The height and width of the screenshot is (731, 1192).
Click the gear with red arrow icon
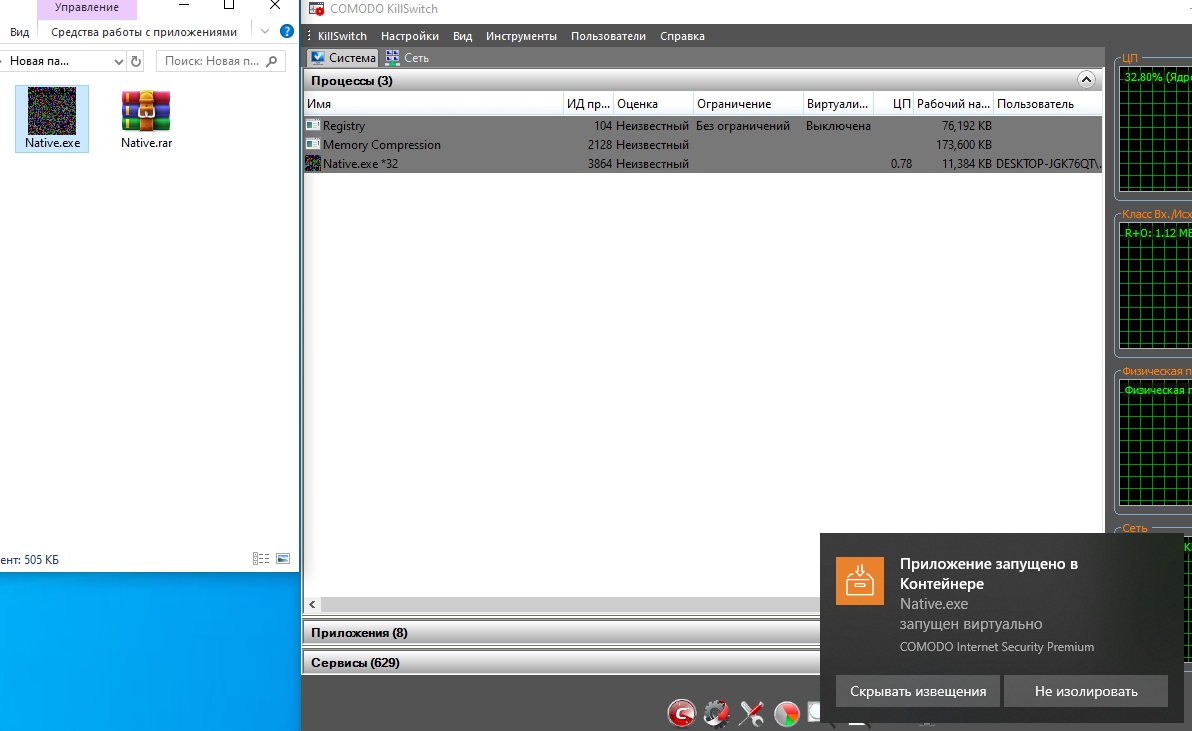coord(716,714)
